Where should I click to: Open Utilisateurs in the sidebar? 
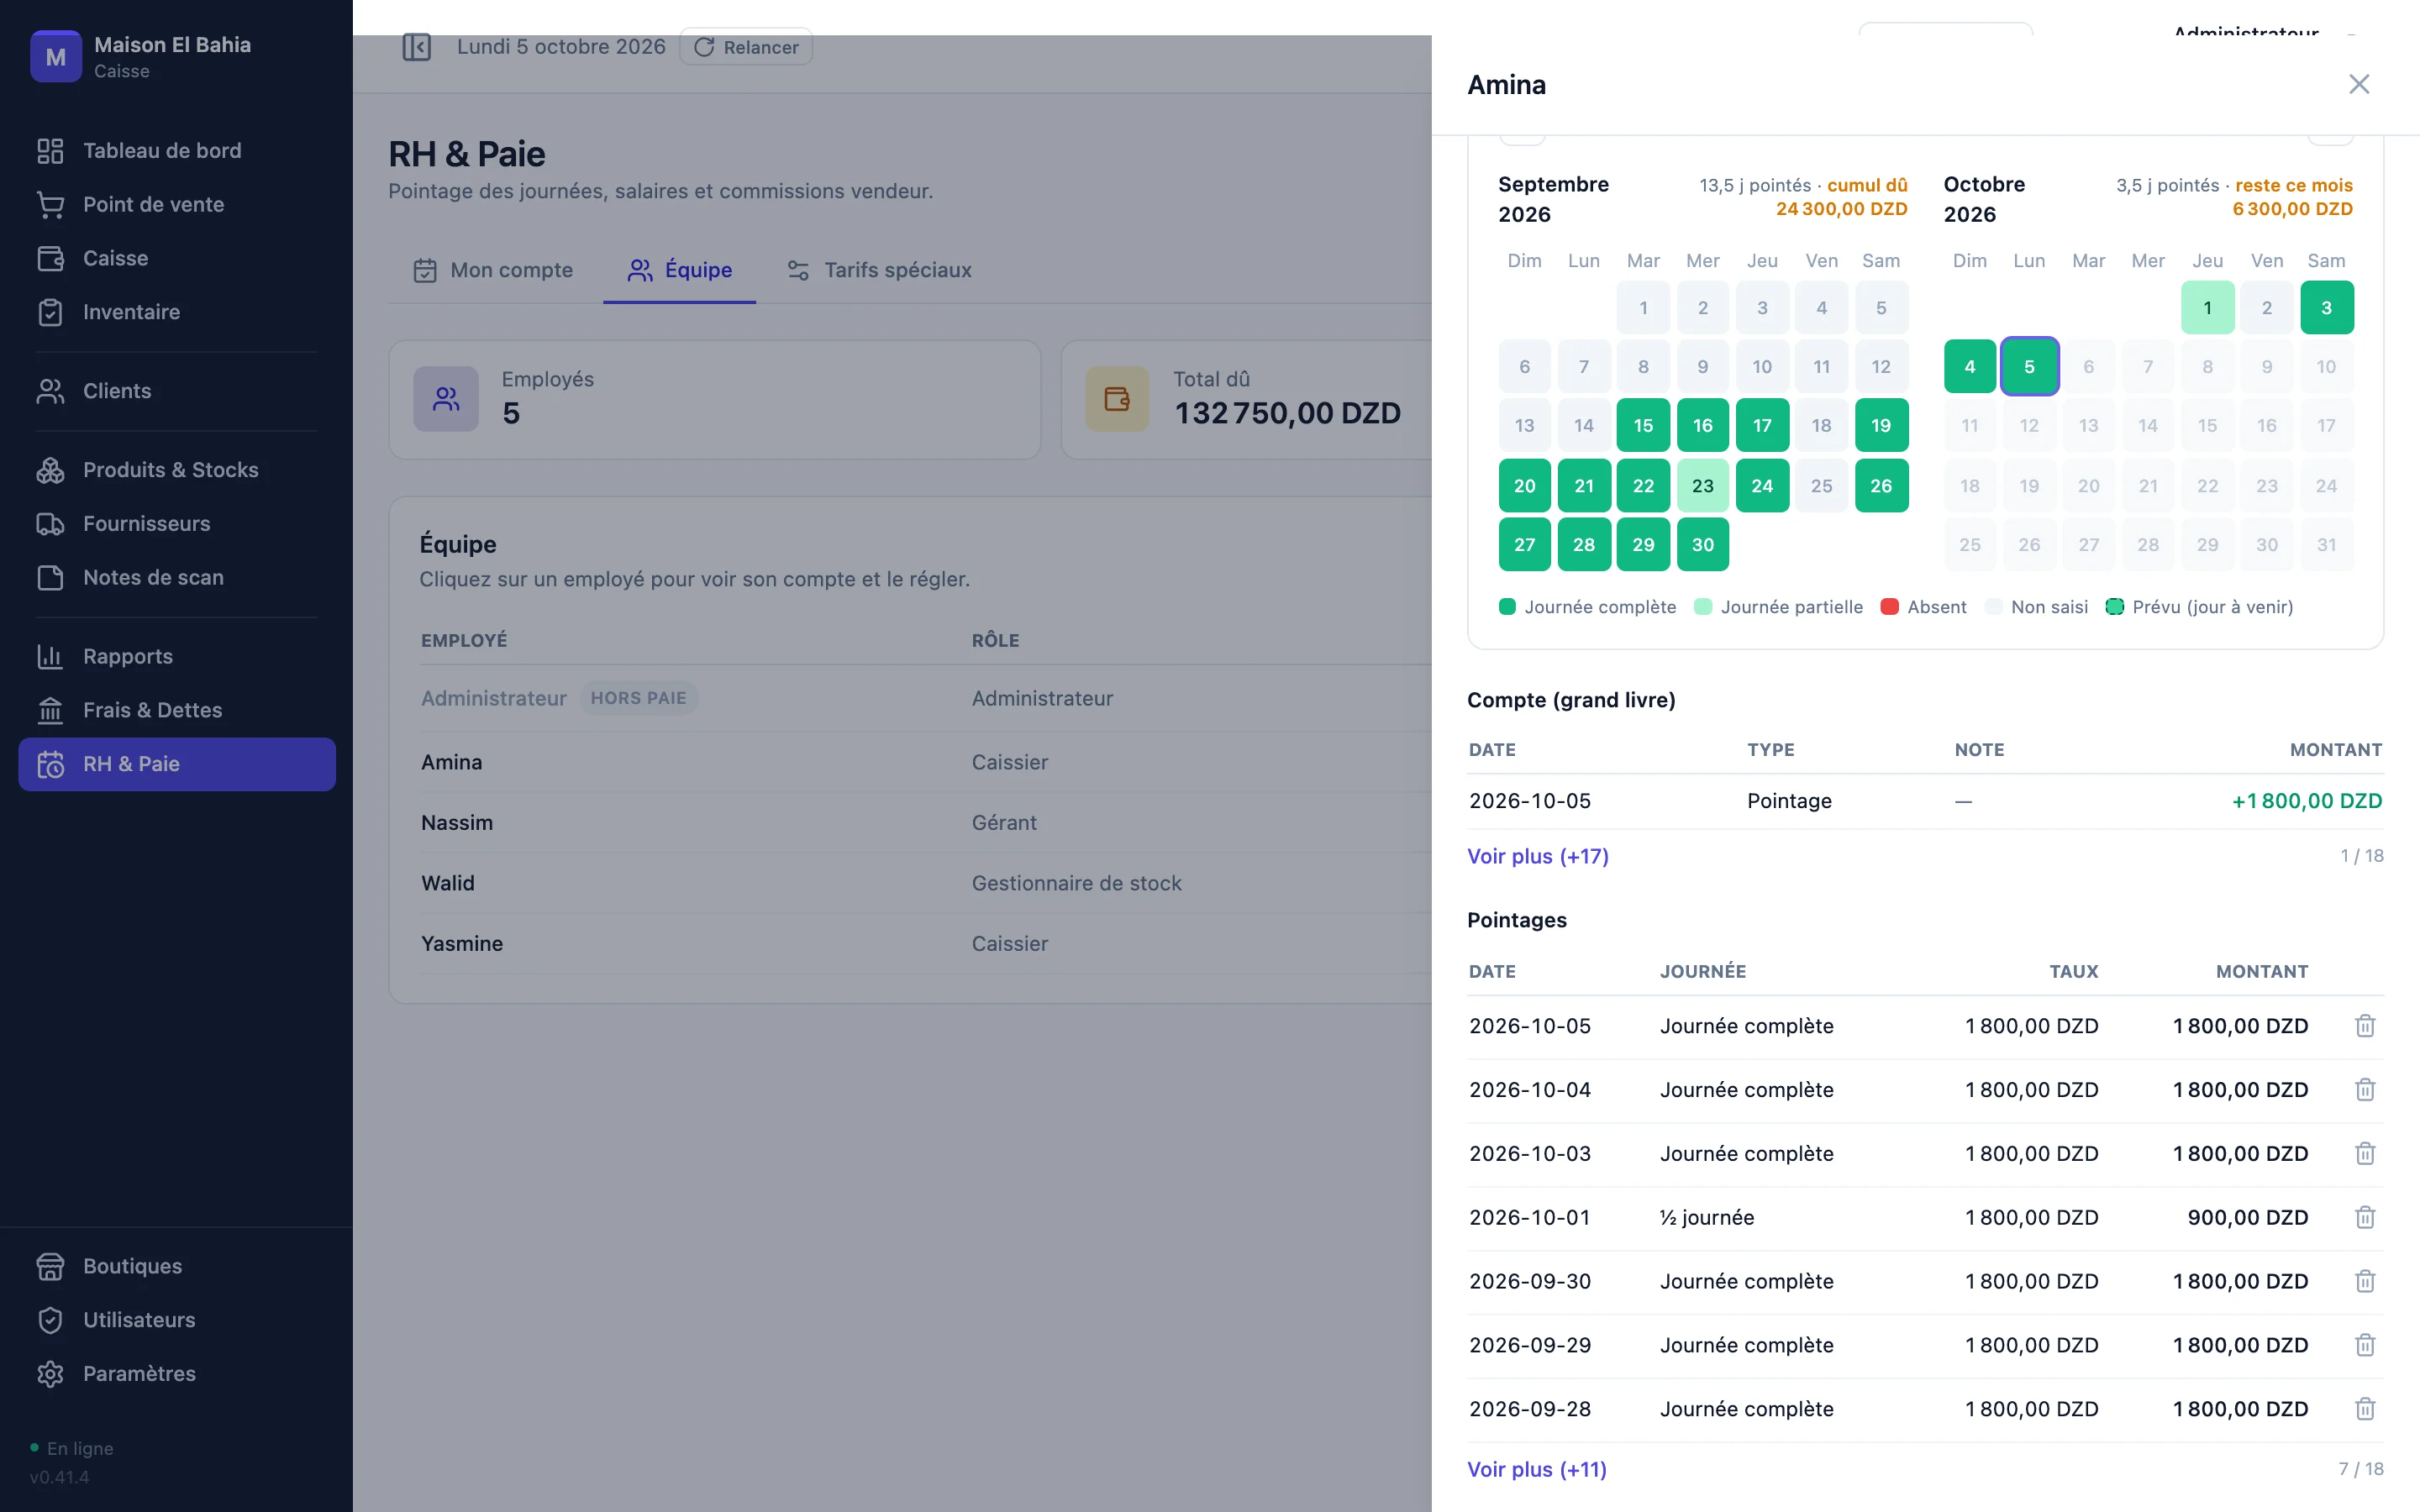click(177, 1321)
